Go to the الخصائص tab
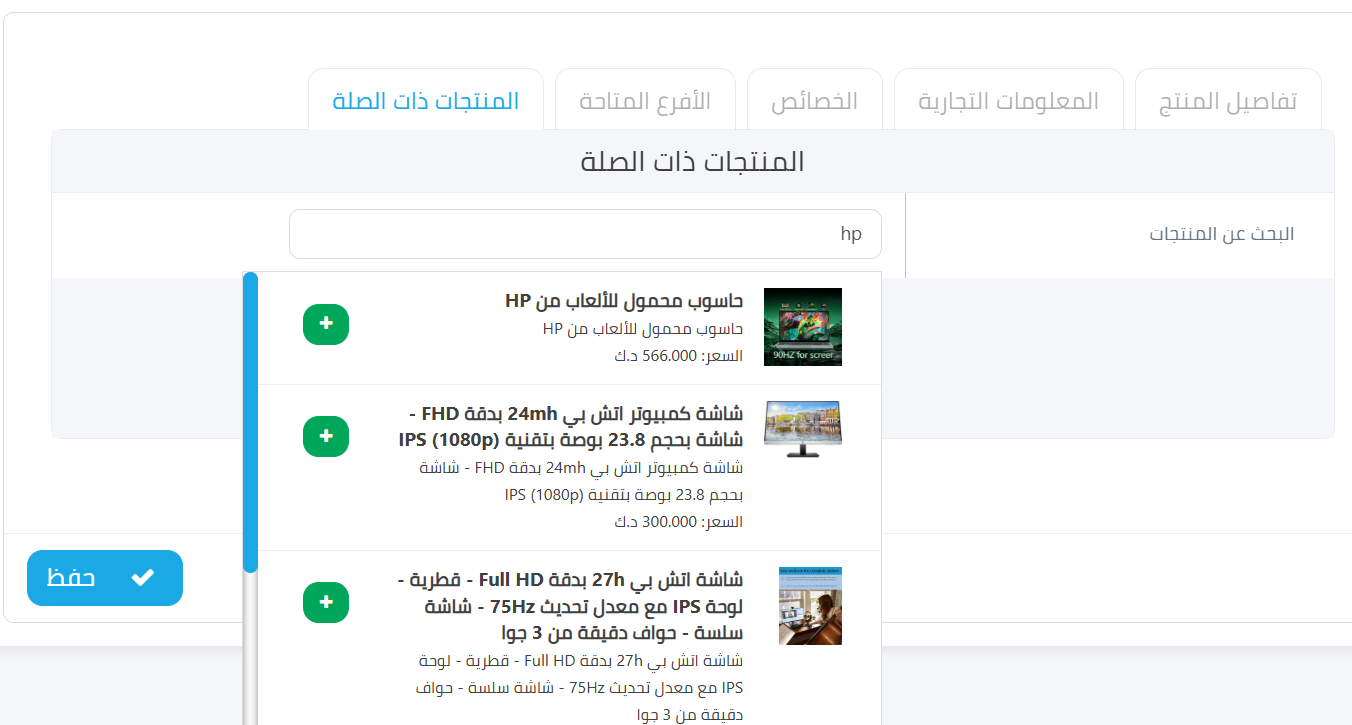Image resolution: width=1352 pixels, height=725 pixels. (814, 101)
